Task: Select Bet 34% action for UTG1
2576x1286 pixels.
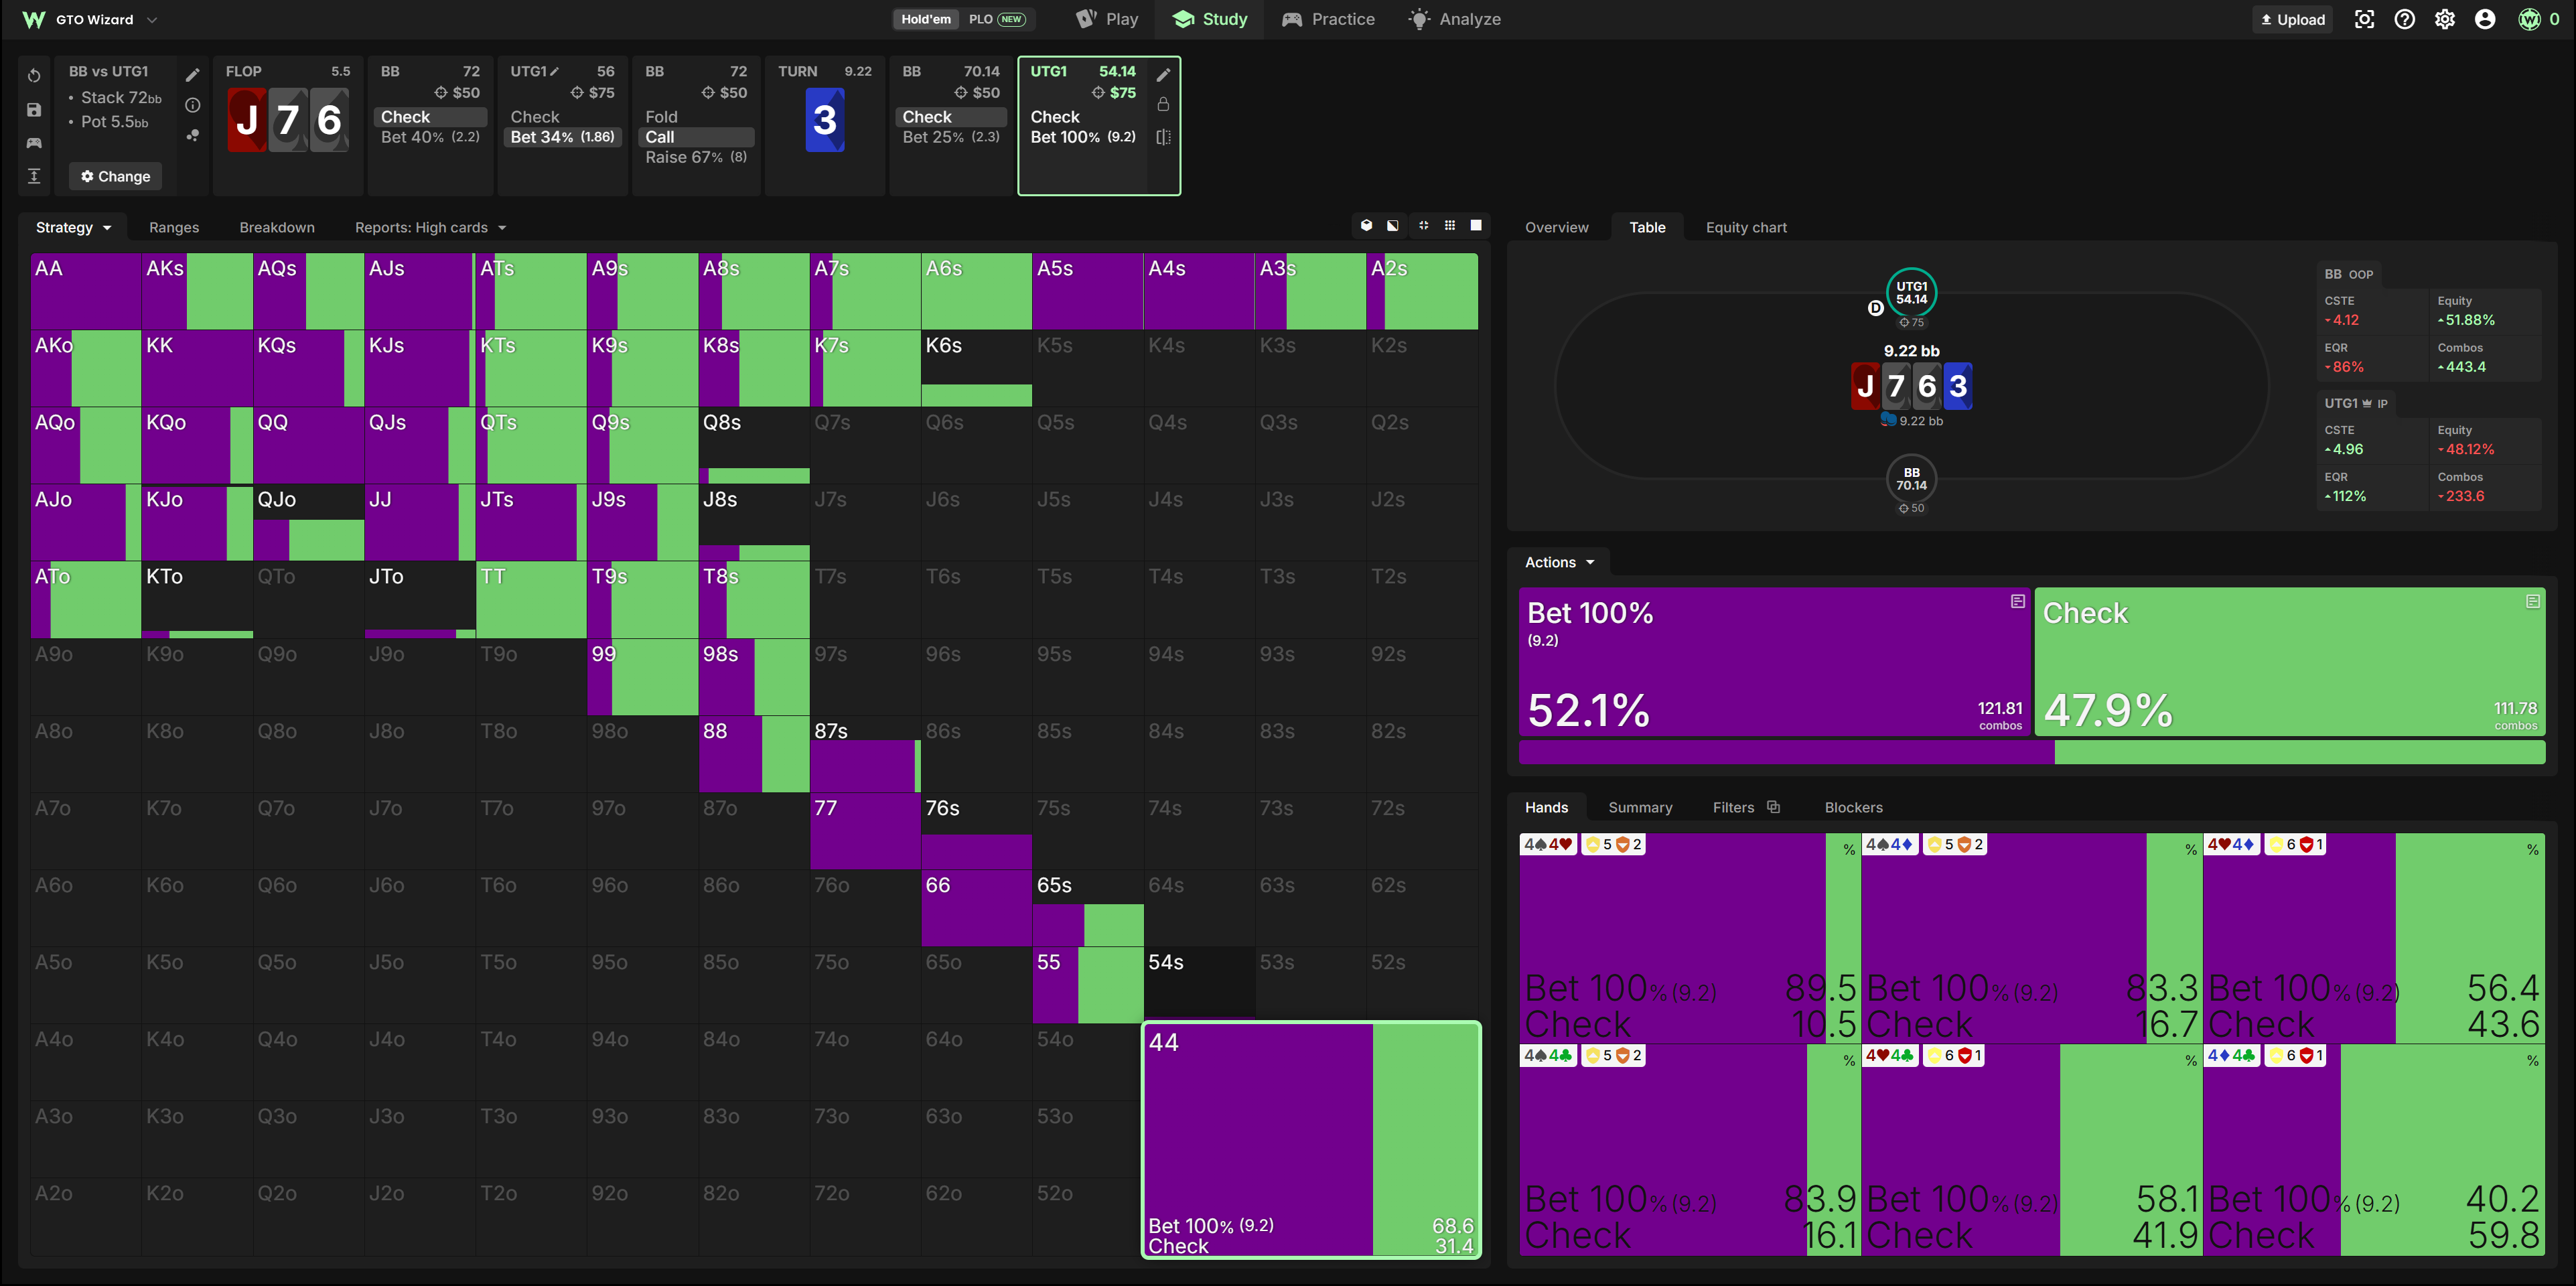Action: click(x=562, y=137)
